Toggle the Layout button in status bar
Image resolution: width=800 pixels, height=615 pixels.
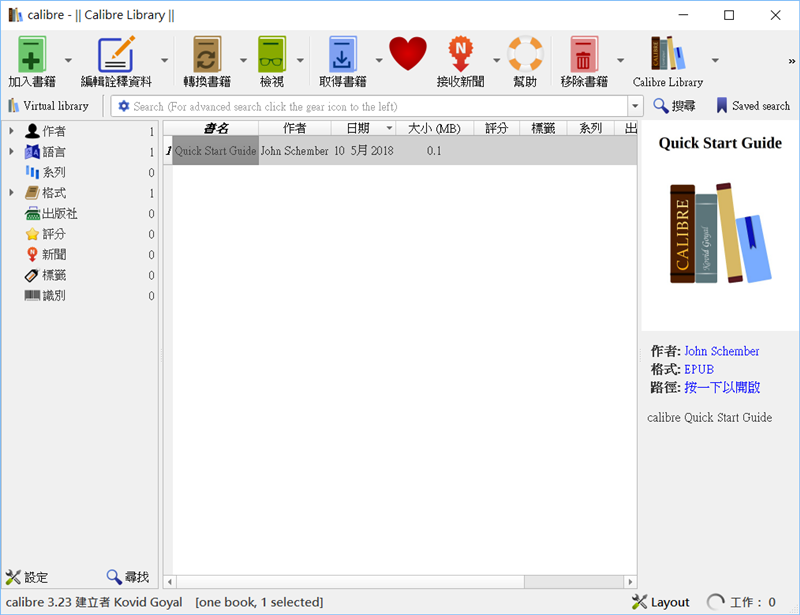click(x=661, y=602)
